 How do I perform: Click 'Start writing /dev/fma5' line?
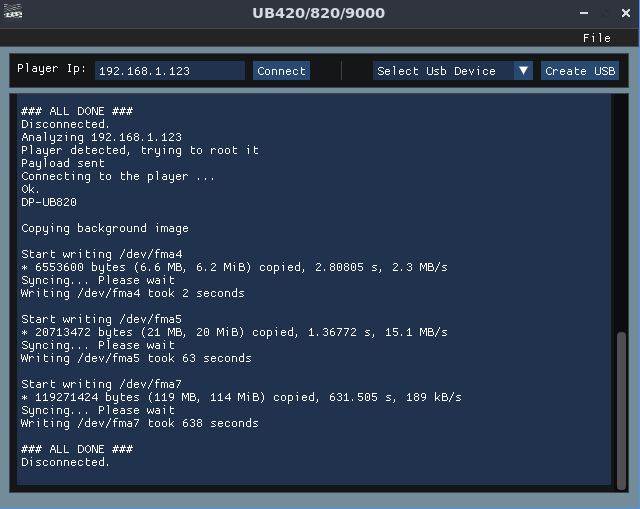pos(101,319)
